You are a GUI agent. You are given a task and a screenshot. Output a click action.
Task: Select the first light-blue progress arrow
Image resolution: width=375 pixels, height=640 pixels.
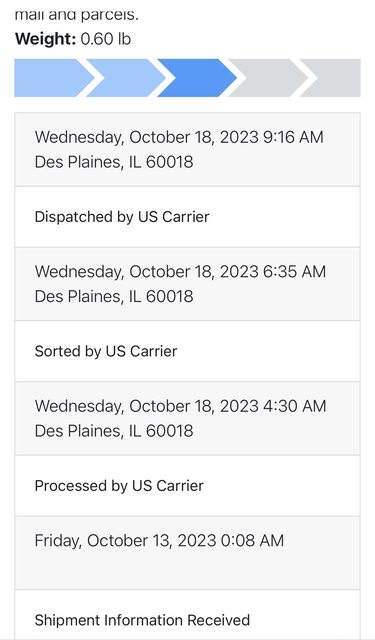point(53,78)
